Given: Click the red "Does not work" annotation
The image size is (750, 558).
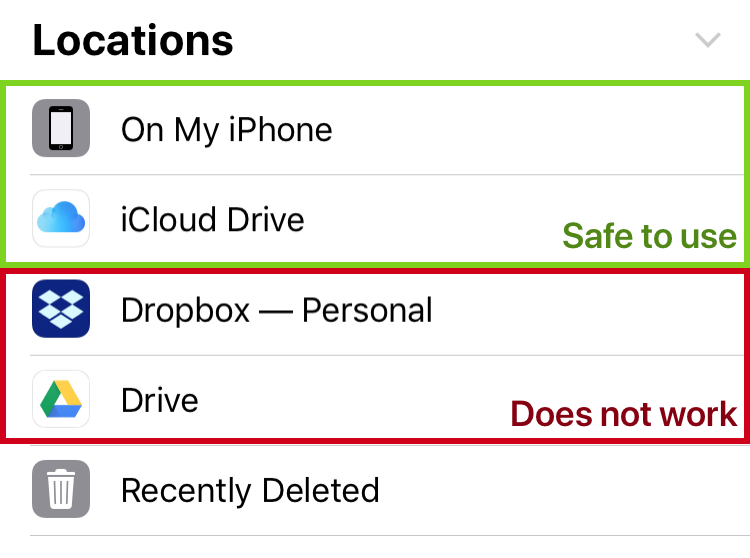Looking at the screenshot, I should tap(624, 414).
